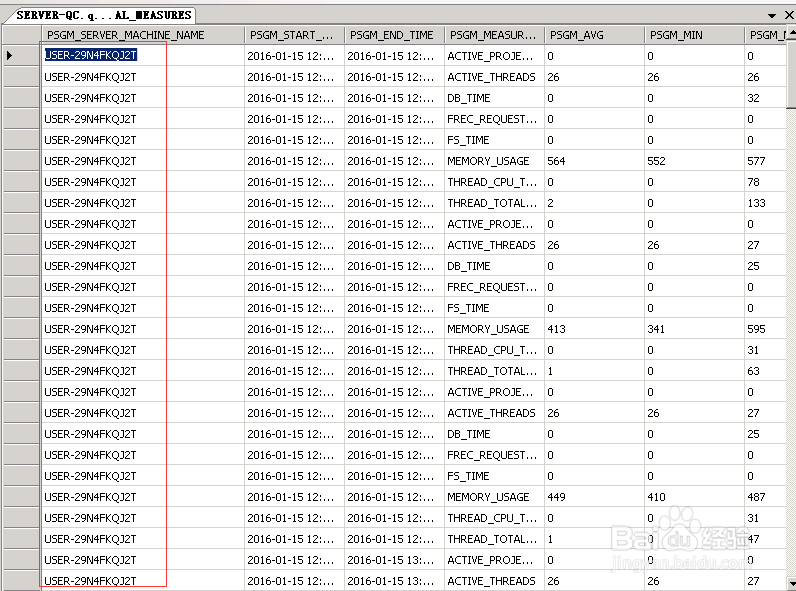
Task: Select the cell showing 63
Action: (x=766, y=371)
